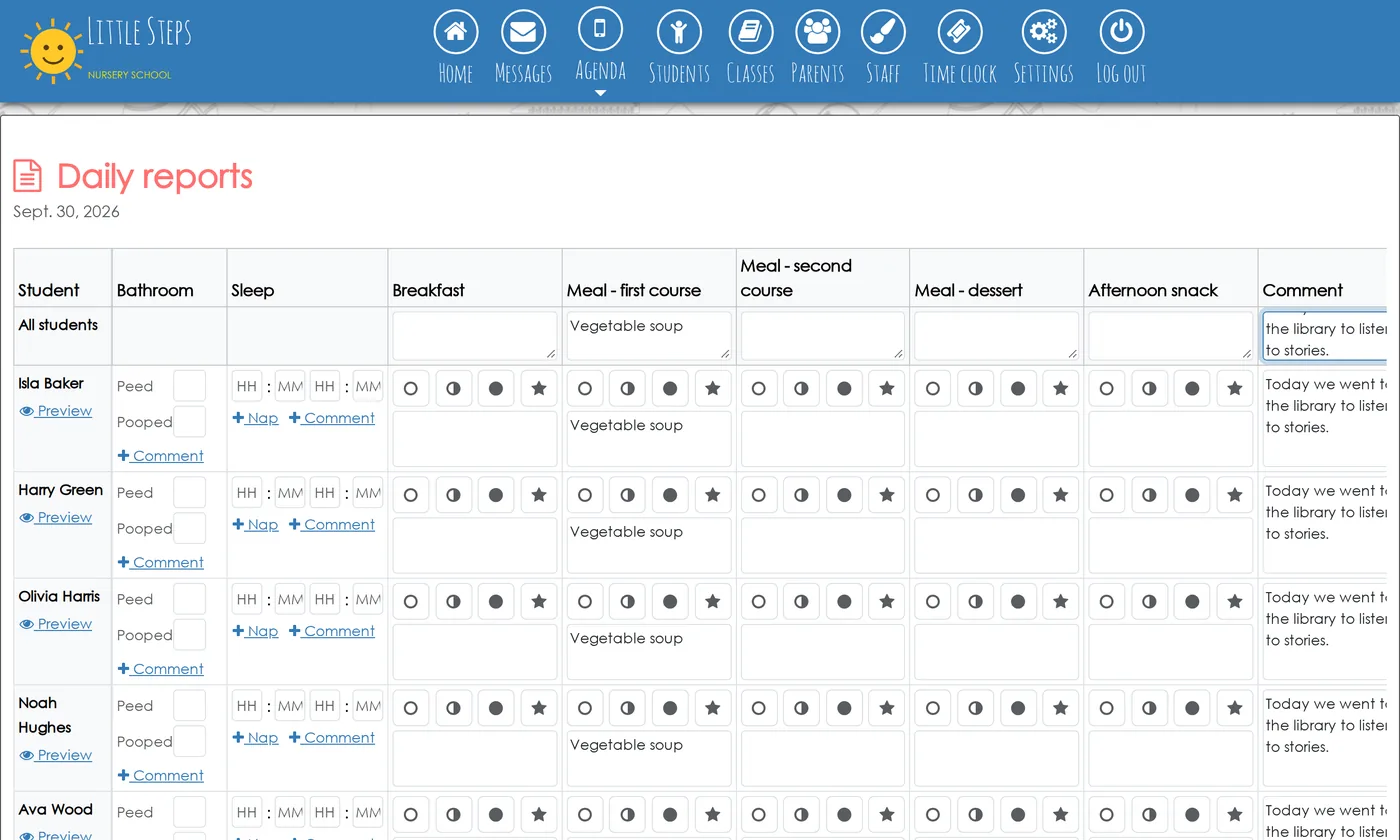Select star Afternoon snack rating for Isla Baker
This screenshot has height=840, width=1400.
click(x=1235, y=388)
